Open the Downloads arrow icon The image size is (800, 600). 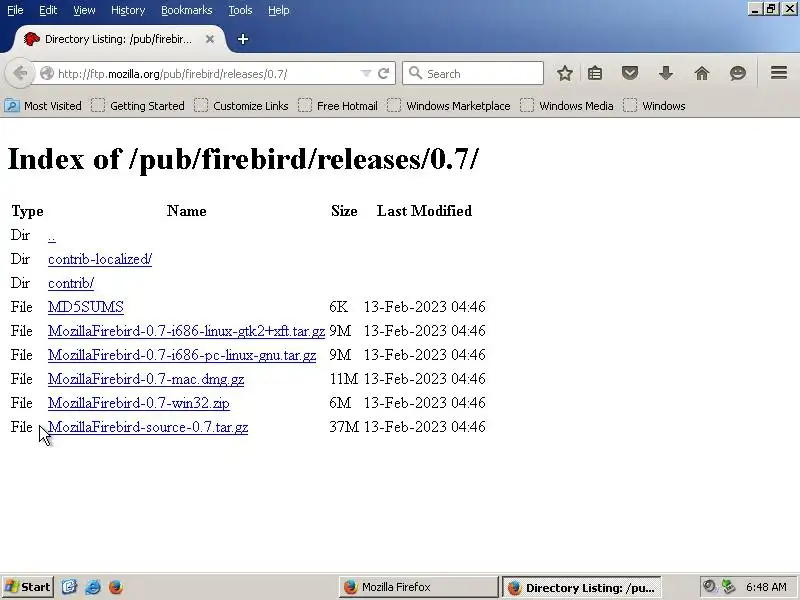tap(665, 73)
